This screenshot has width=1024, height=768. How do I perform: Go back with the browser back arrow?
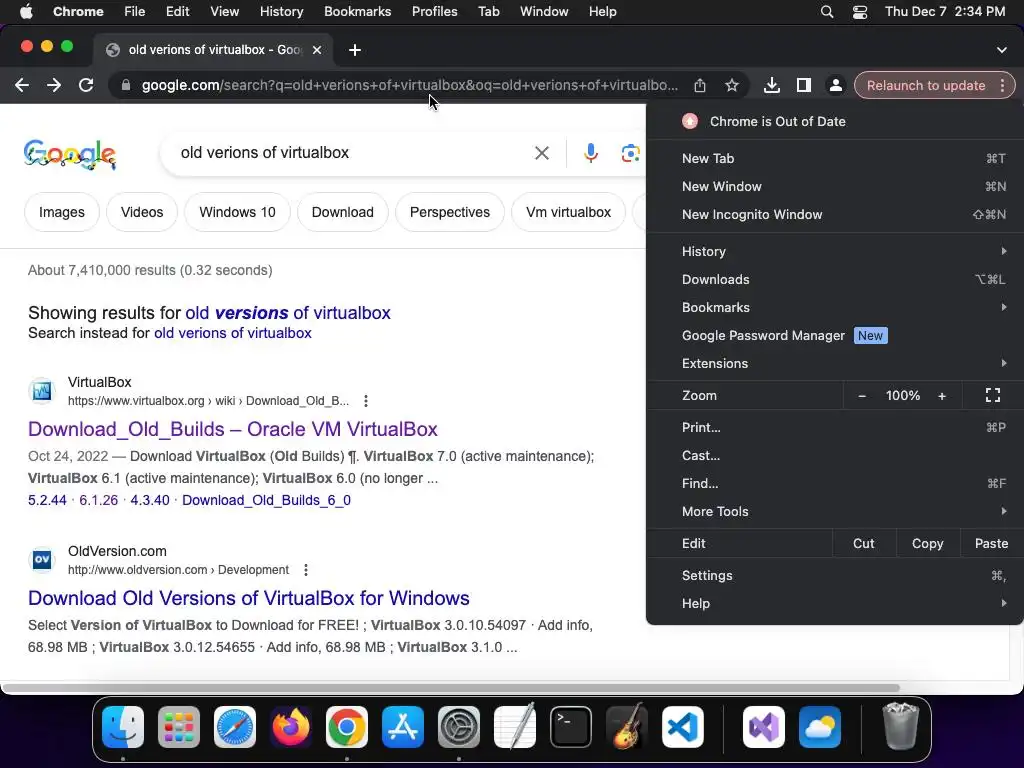[x=22, y=85]
